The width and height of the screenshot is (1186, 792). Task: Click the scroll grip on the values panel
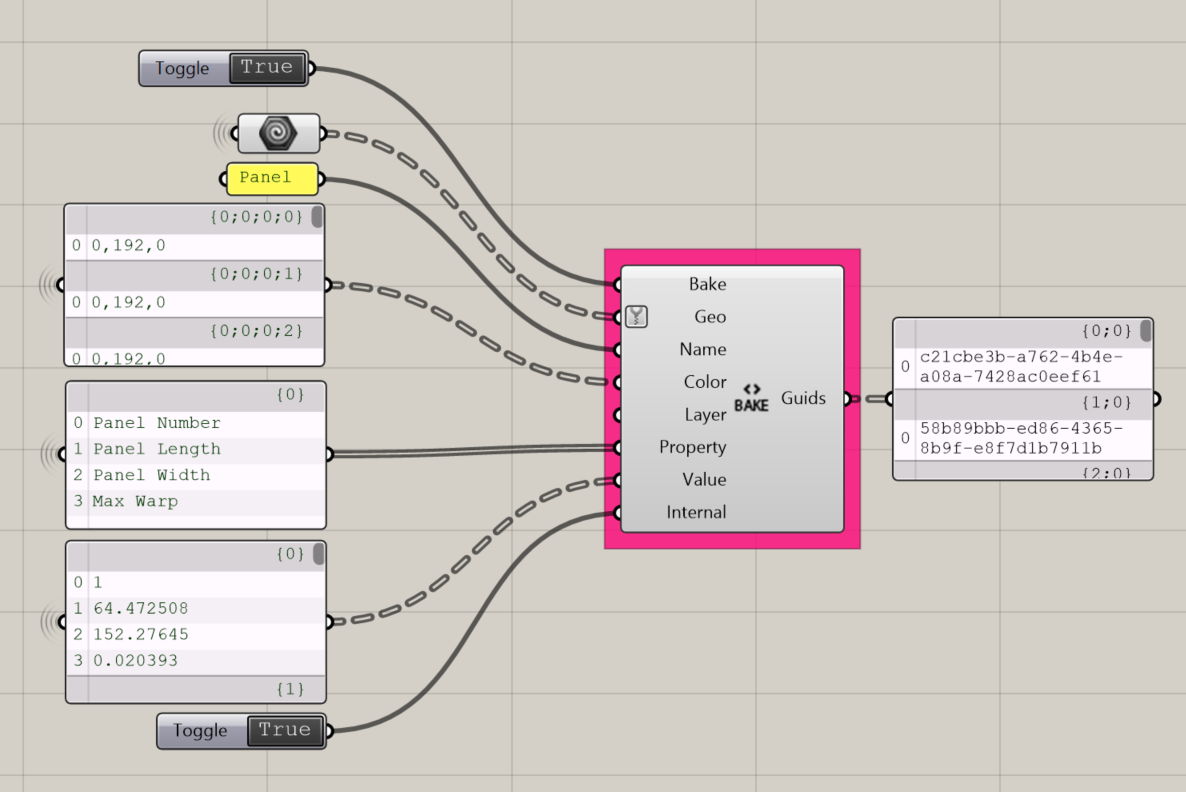pyautogui.click(x=320, y=554)
